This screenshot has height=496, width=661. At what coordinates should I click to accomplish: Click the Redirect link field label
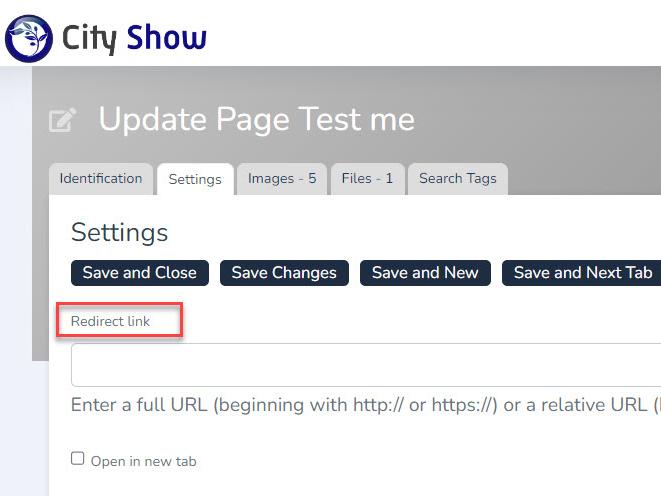pyautogui.click(x=110, y=321)
